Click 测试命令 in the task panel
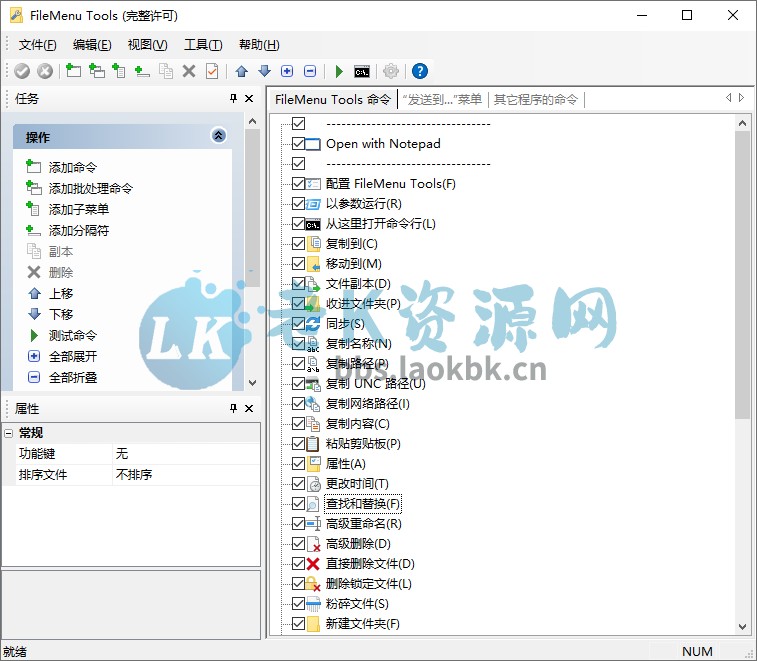 click(x=72, y=336)
